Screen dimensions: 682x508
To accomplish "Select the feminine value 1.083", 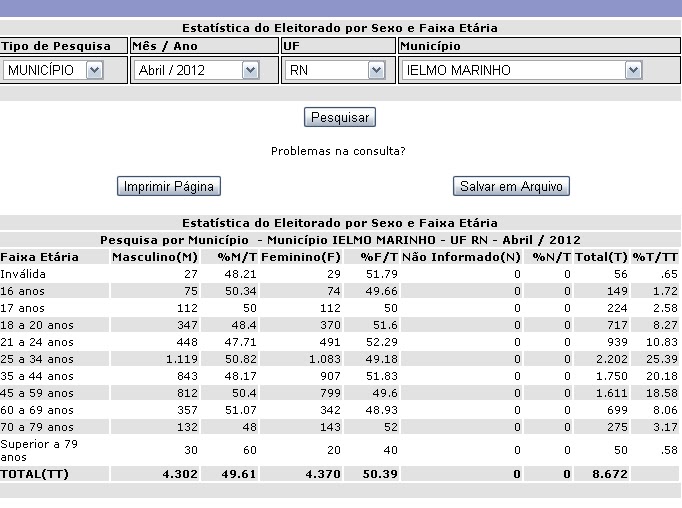I will [324, 359].
